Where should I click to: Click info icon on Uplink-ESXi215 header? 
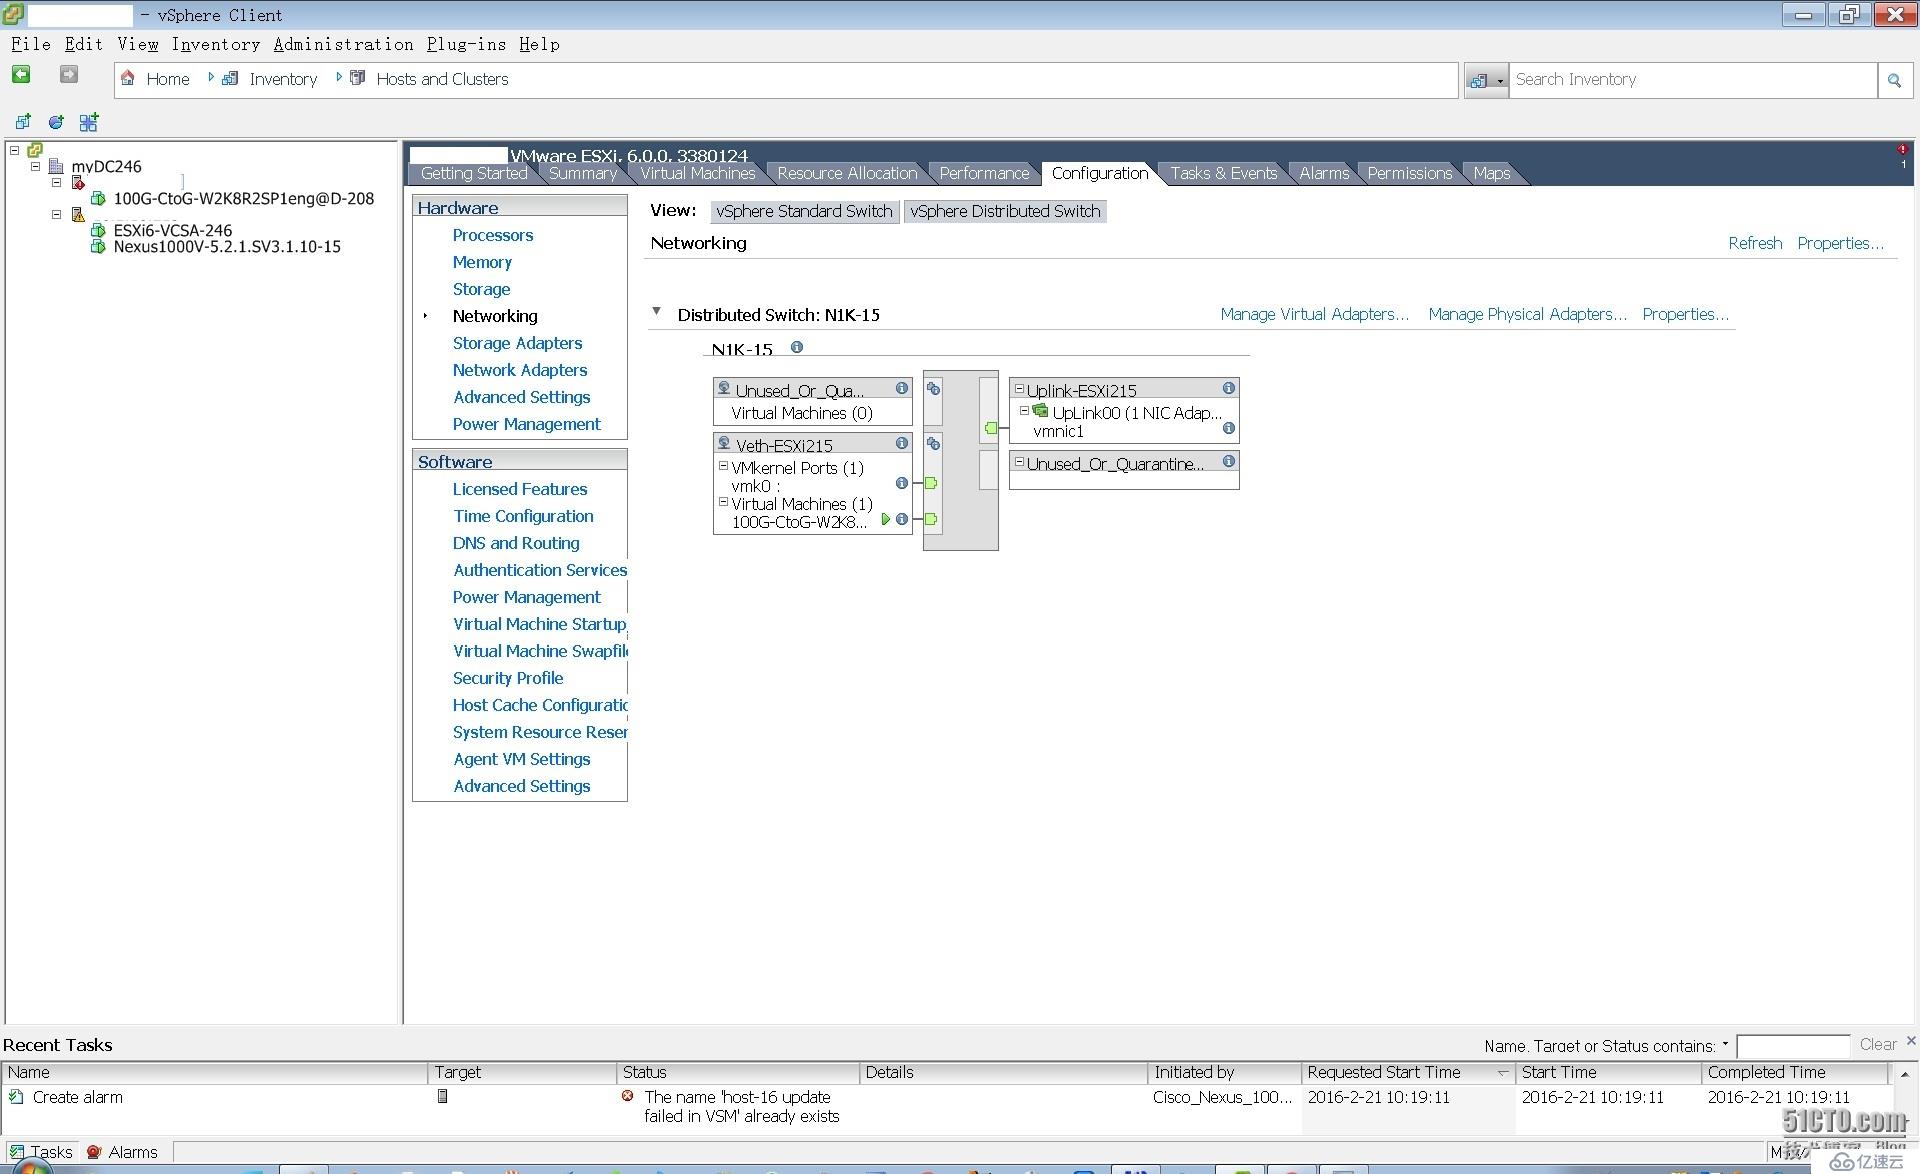1229,388
